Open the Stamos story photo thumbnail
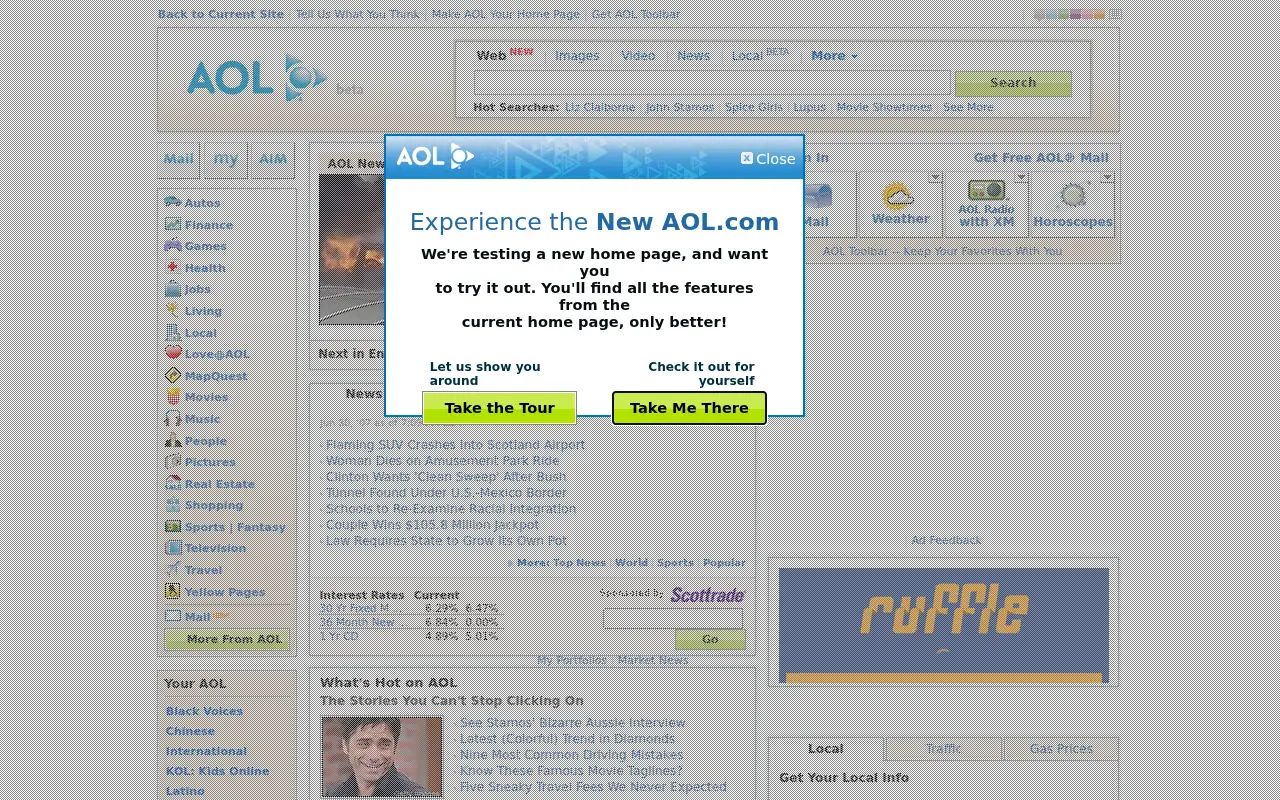Screen dimensions: 1280x800 tap(381, 757)
